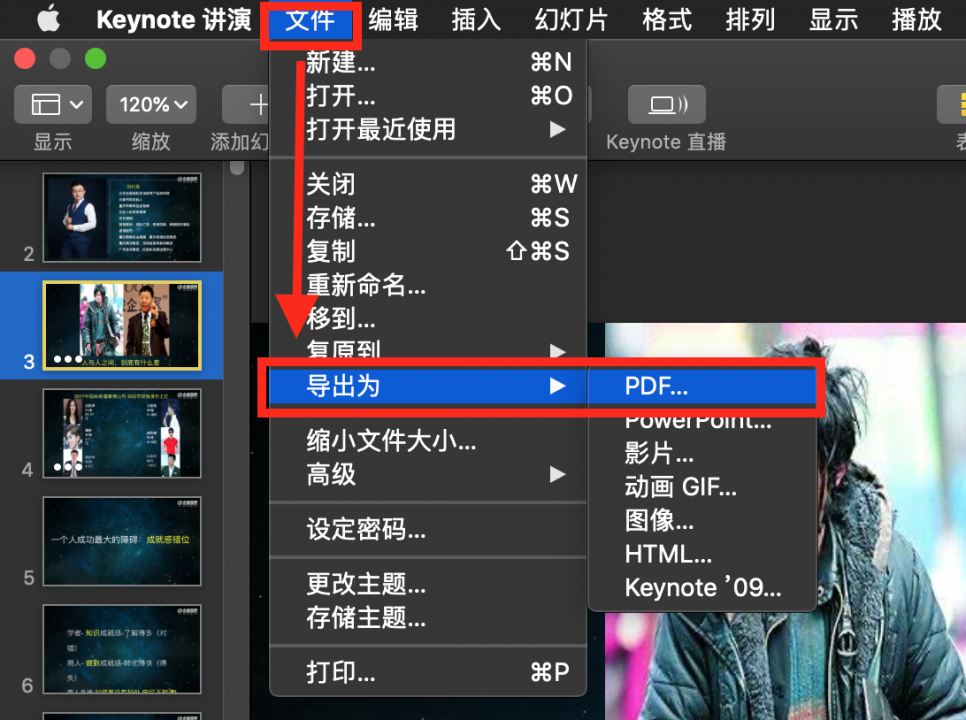The height and width of the screenshot is (720, 966).
Task: Open the Keynote 讲演 application menu
Action: coord(174,20)
